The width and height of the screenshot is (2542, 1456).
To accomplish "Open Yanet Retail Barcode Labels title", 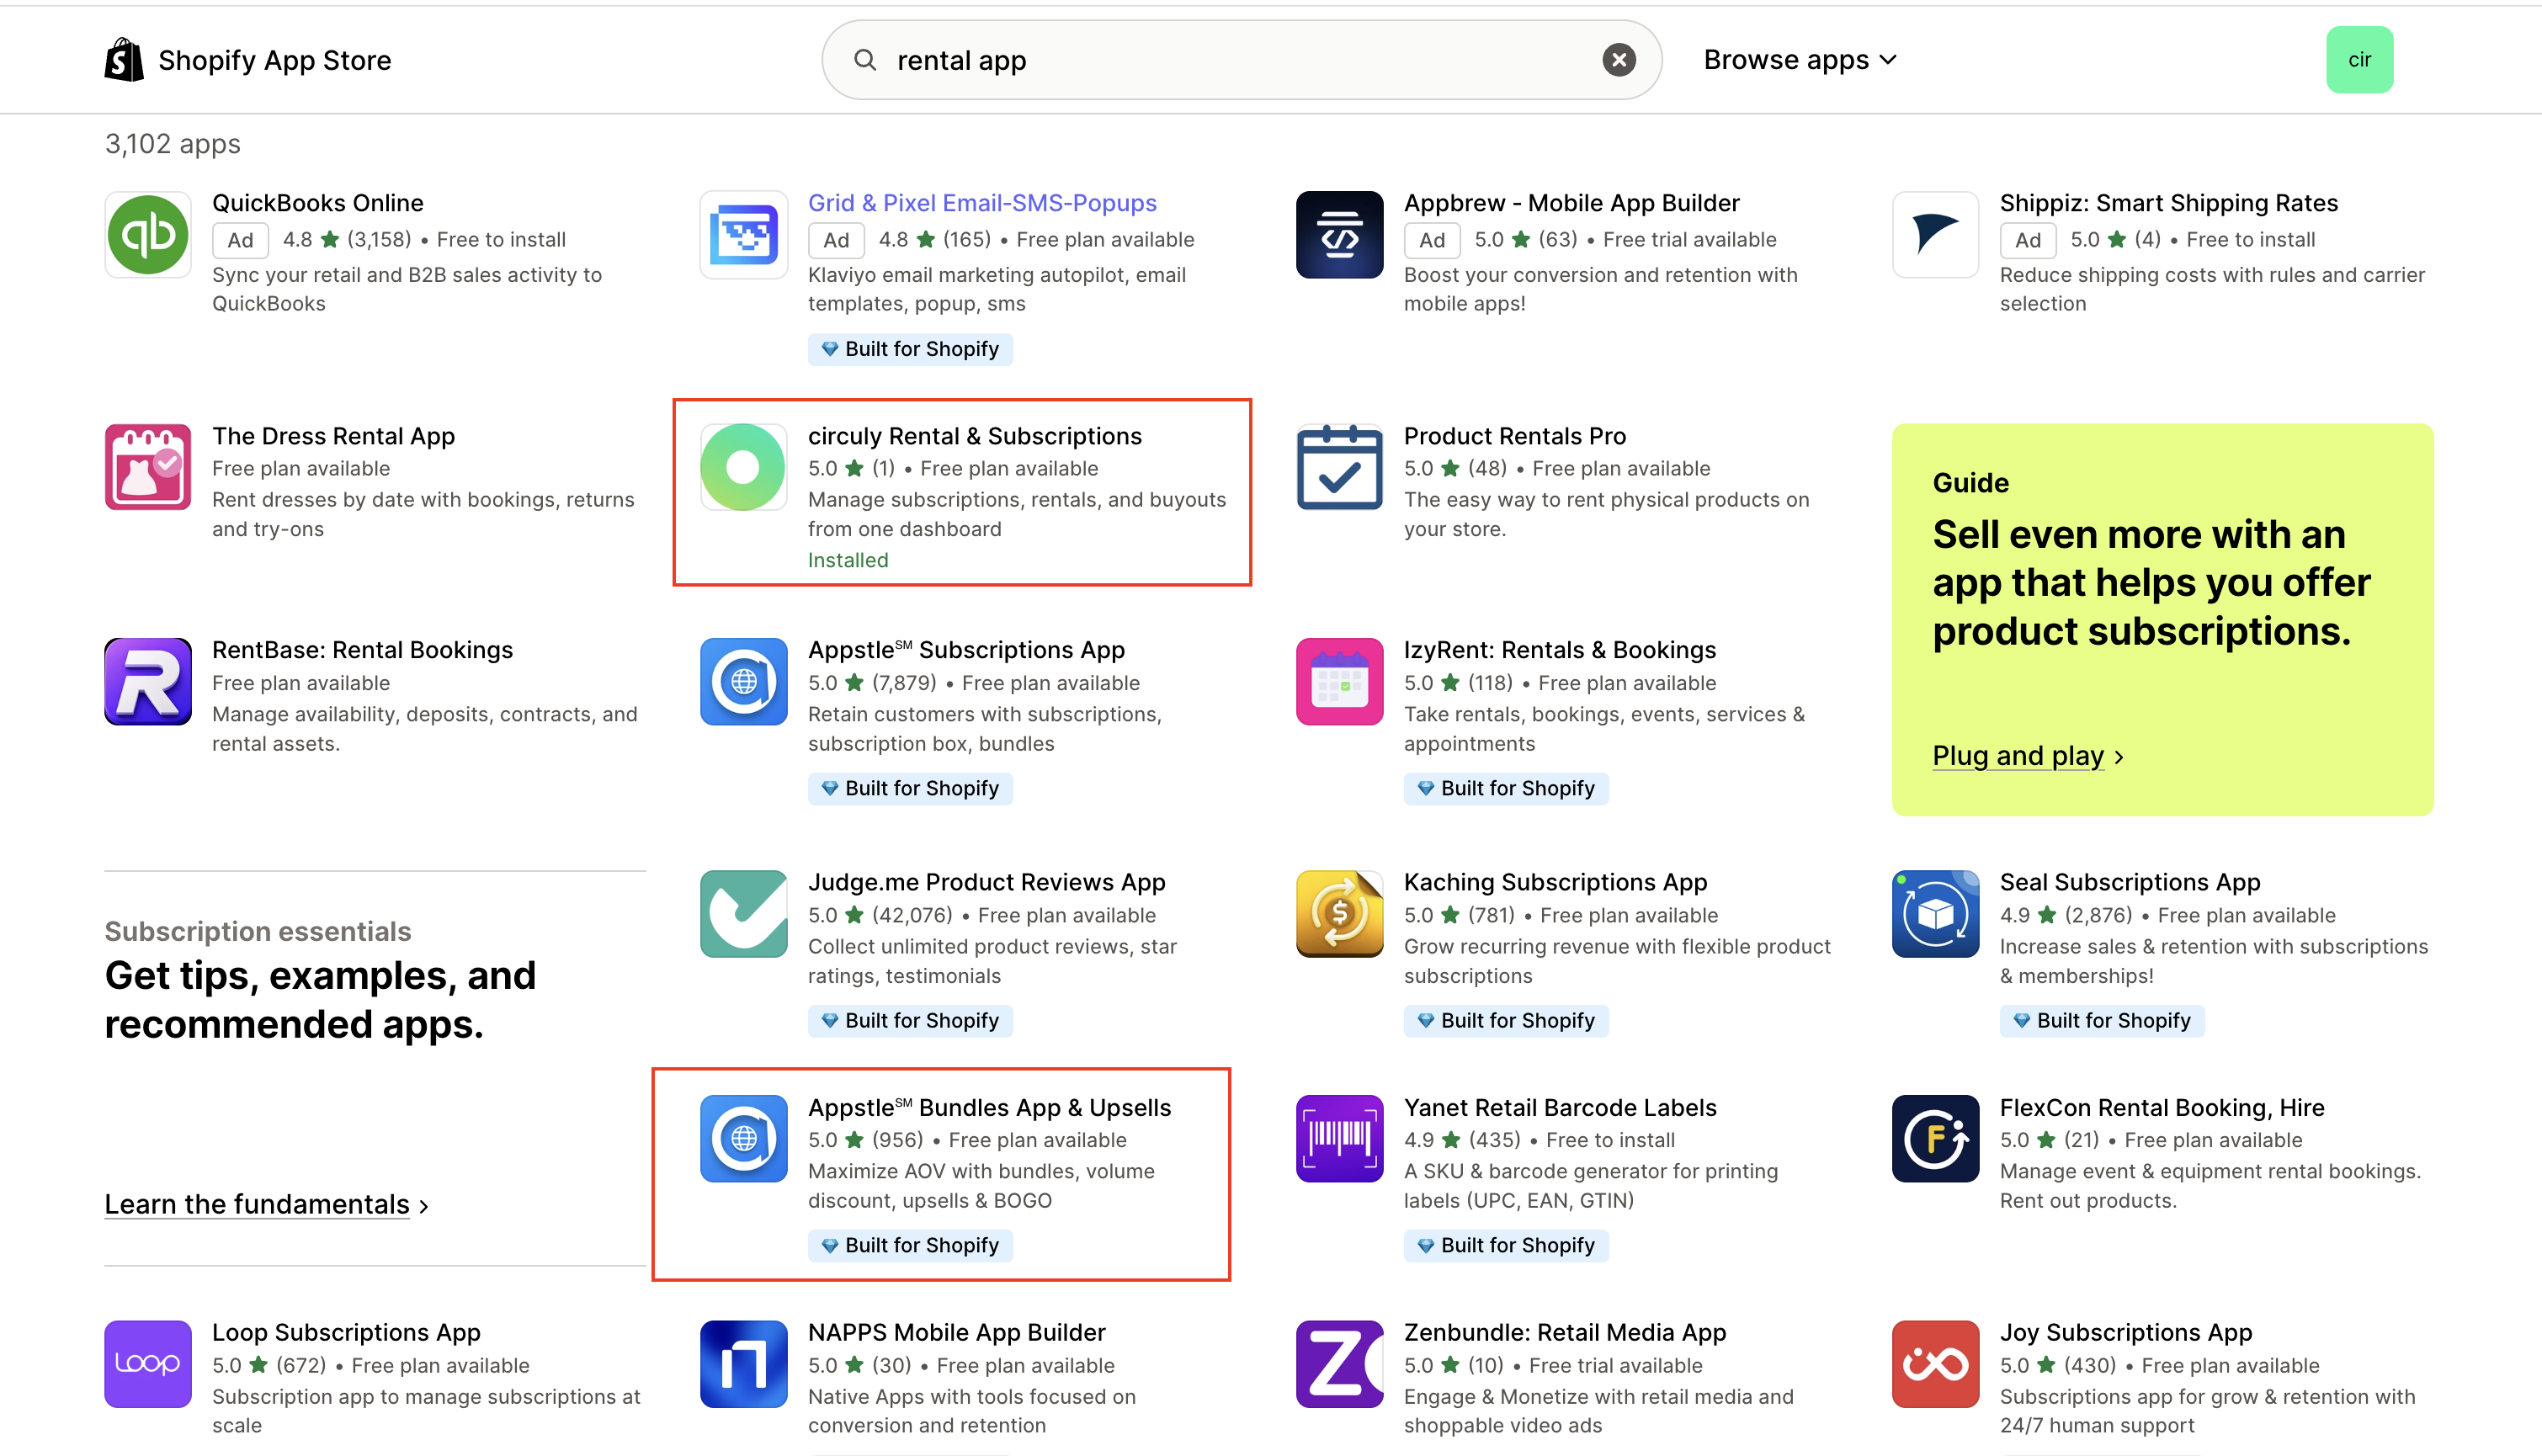I will [1559, 1107].
